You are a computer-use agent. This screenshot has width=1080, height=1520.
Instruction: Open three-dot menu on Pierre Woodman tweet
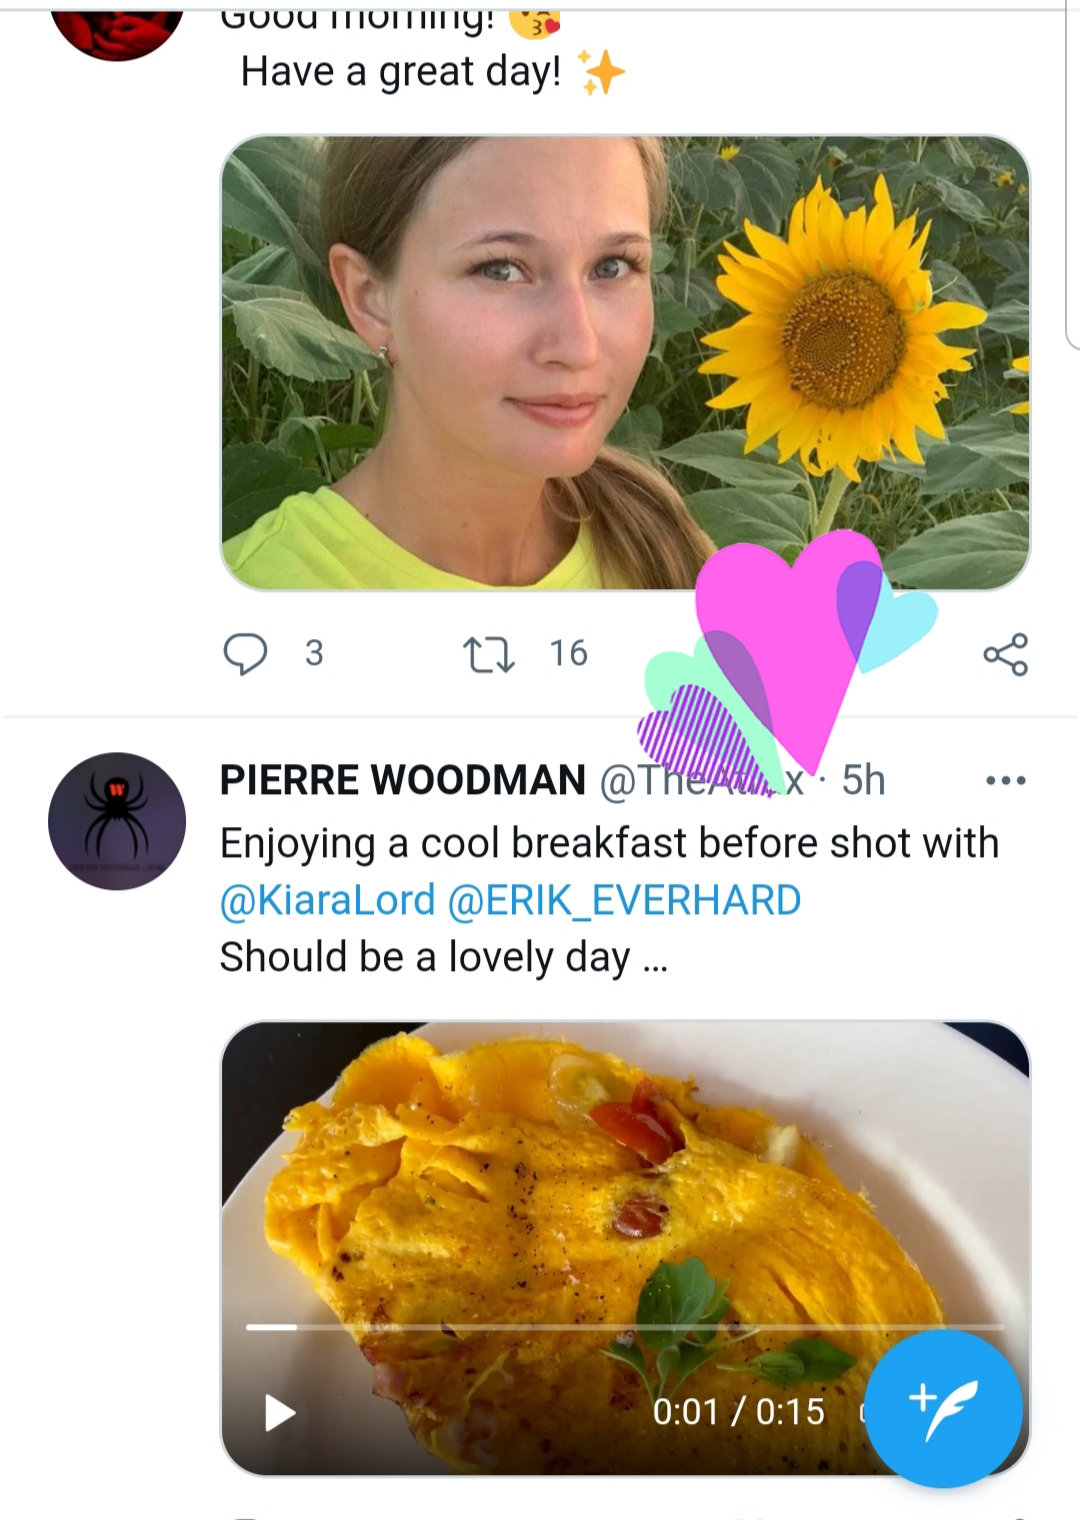click(1005, 780)
